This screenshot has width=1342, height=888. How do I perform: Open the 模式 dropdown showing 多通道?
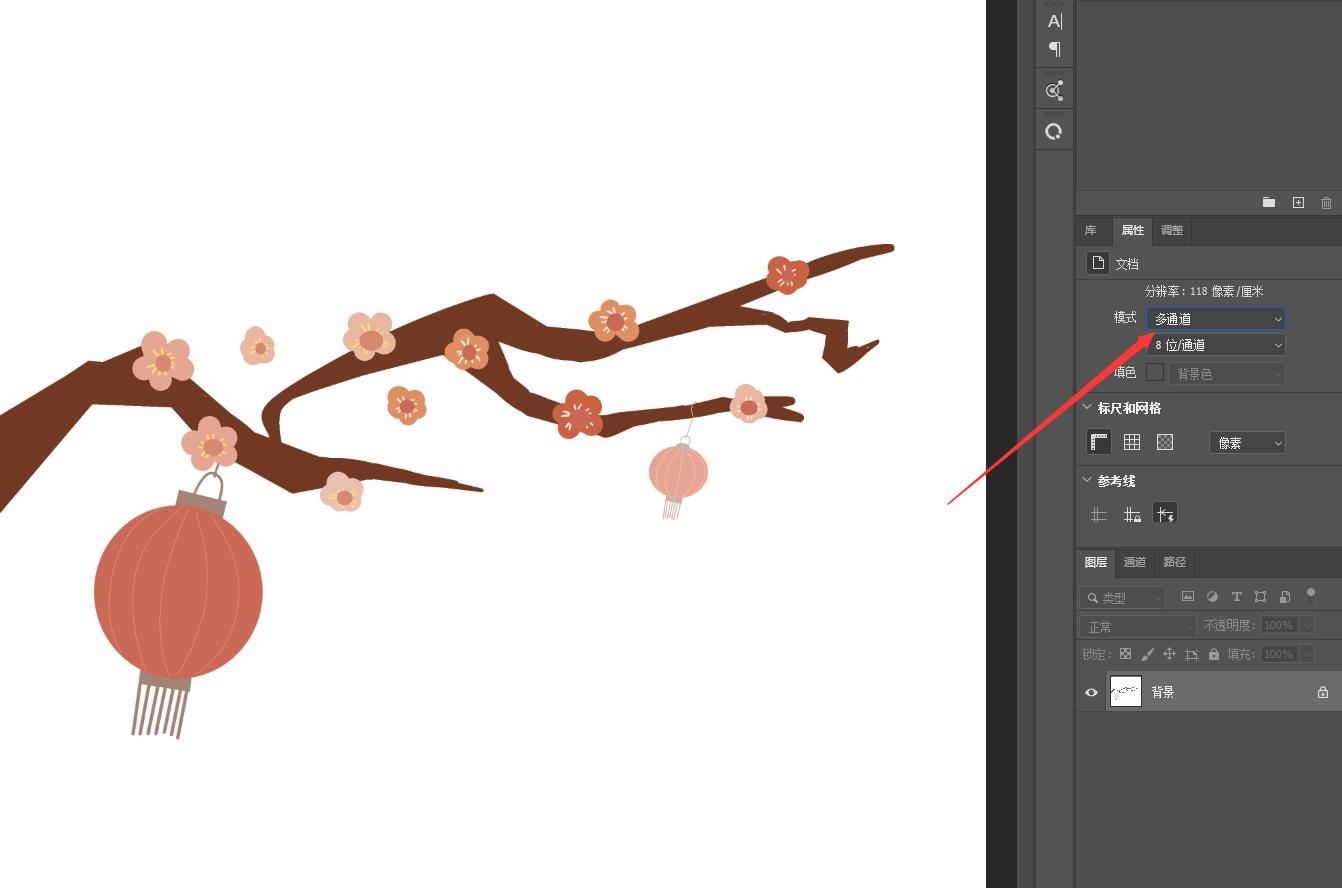1216,319
